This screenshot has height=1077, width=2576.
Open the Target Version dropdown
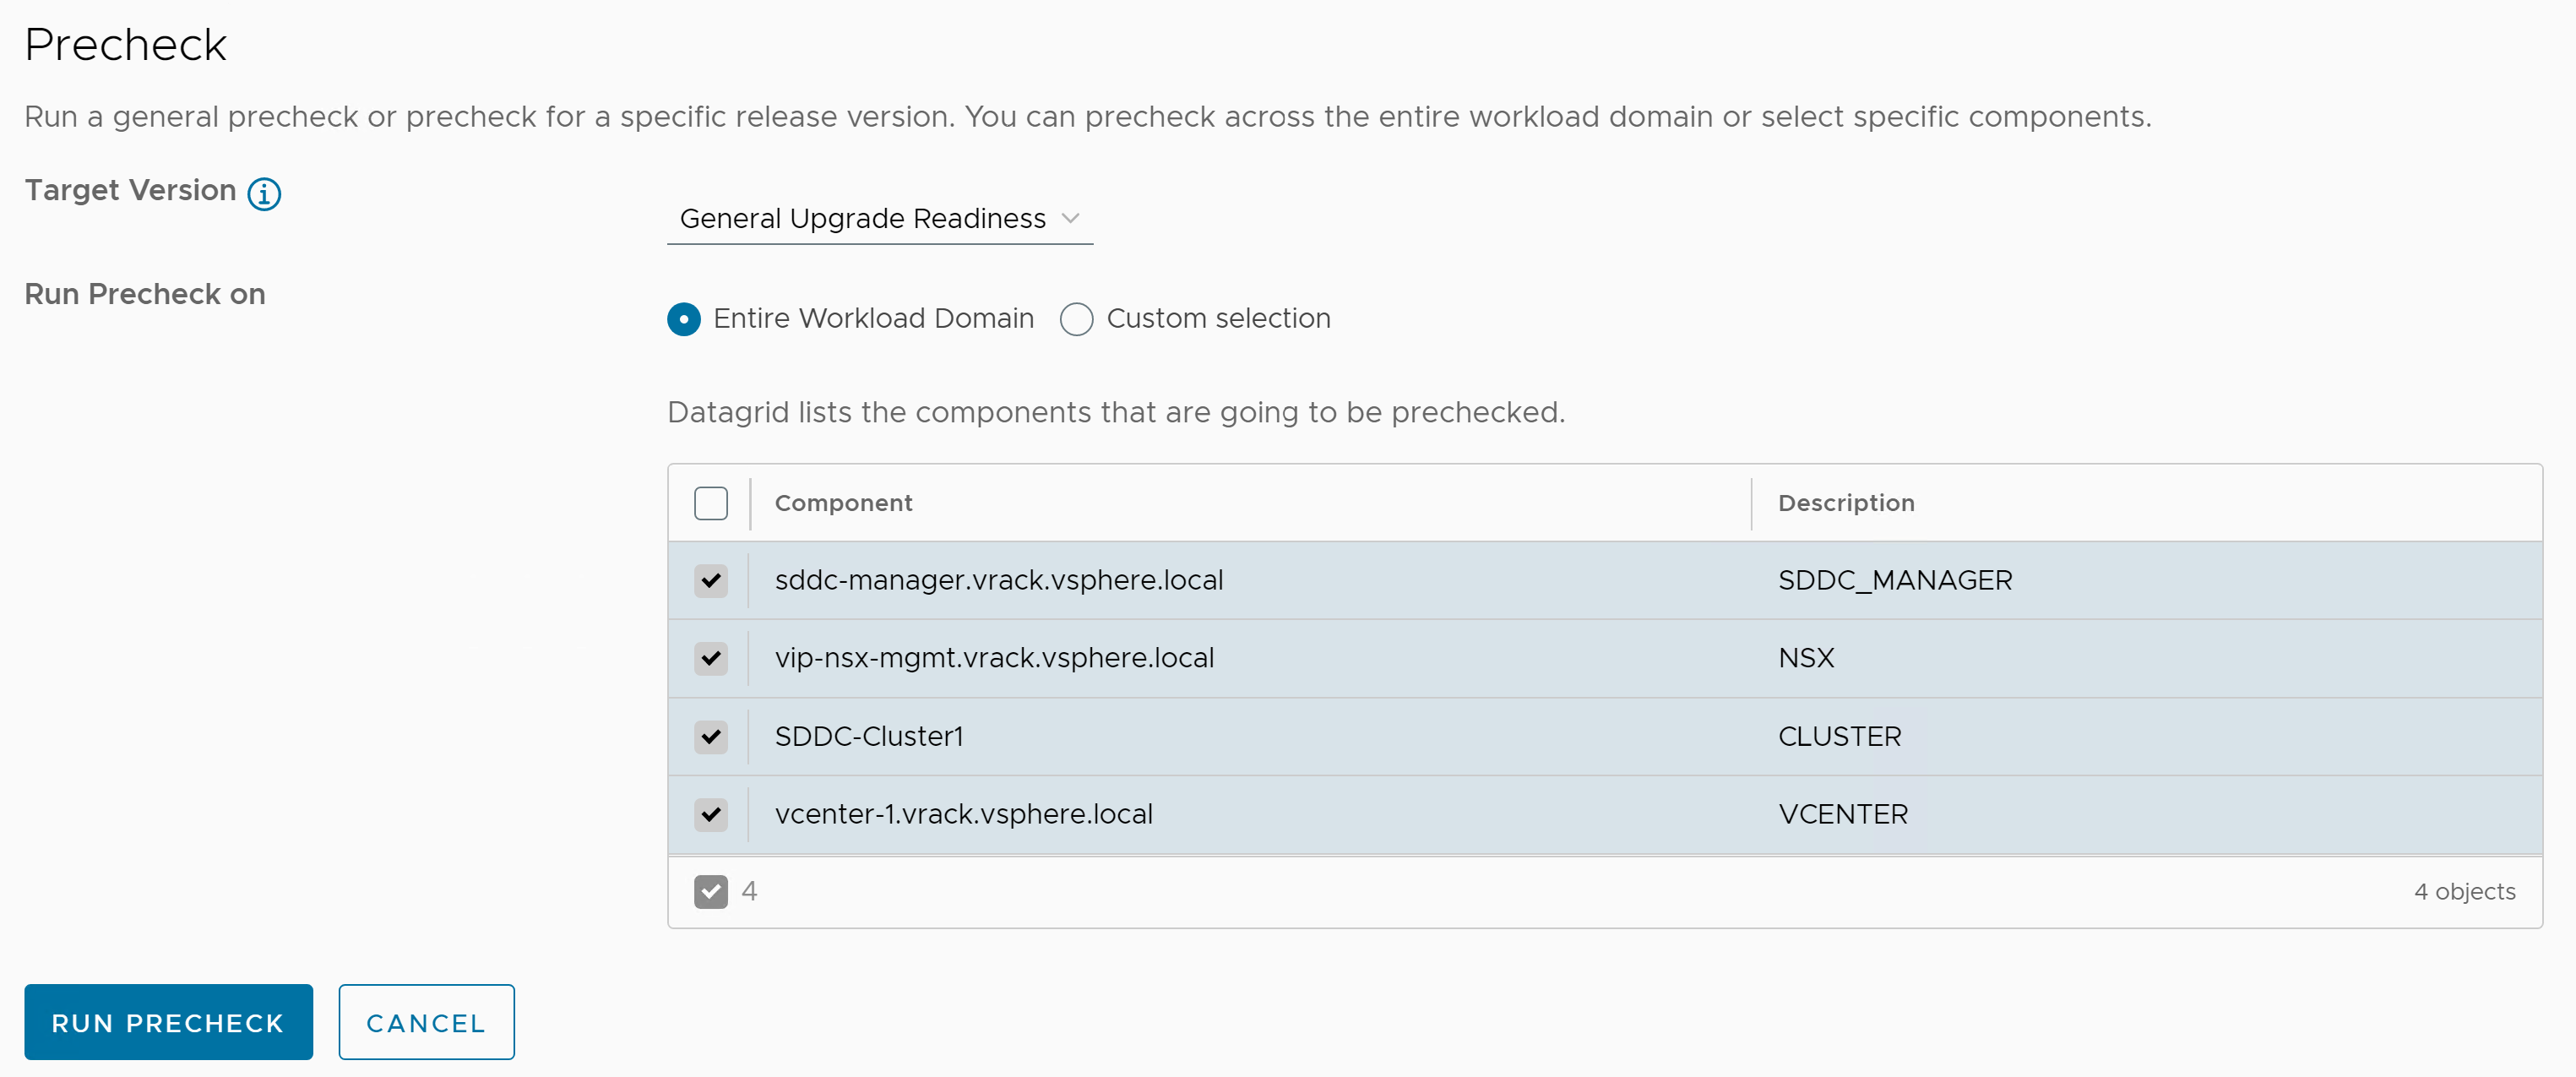tap(881, 217)
